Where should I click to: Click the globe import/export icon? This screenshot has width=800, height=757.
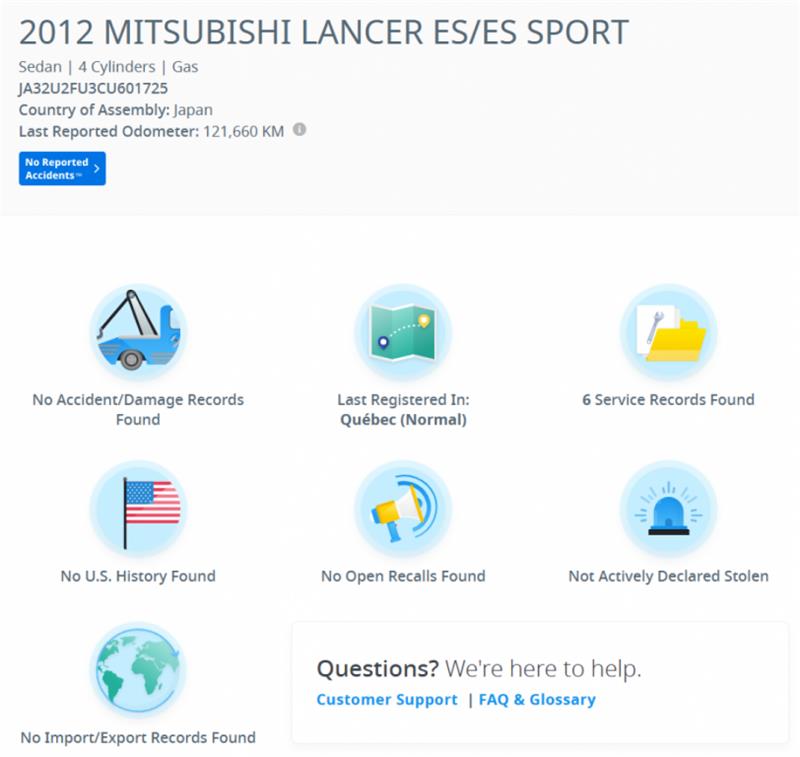click(137, 671)
